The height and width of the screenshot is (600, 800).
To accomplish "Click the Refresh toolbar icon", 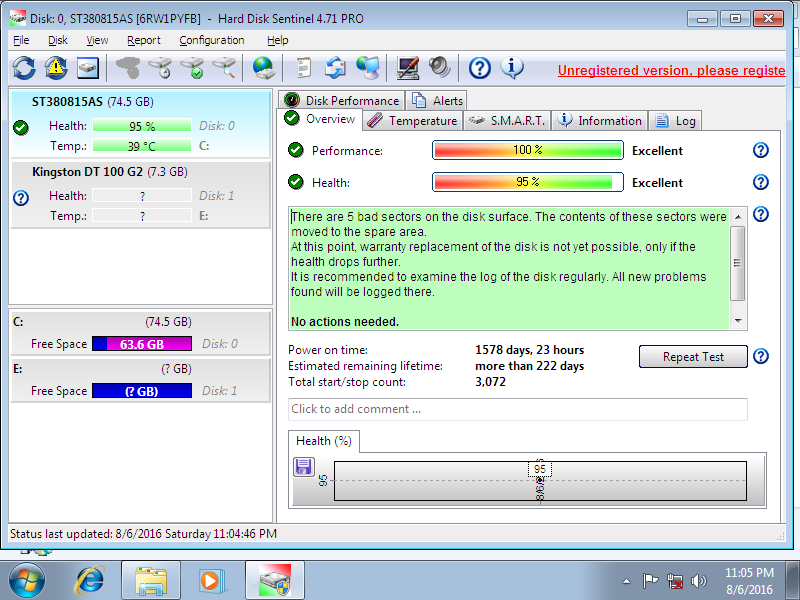I will click(23, 68).
